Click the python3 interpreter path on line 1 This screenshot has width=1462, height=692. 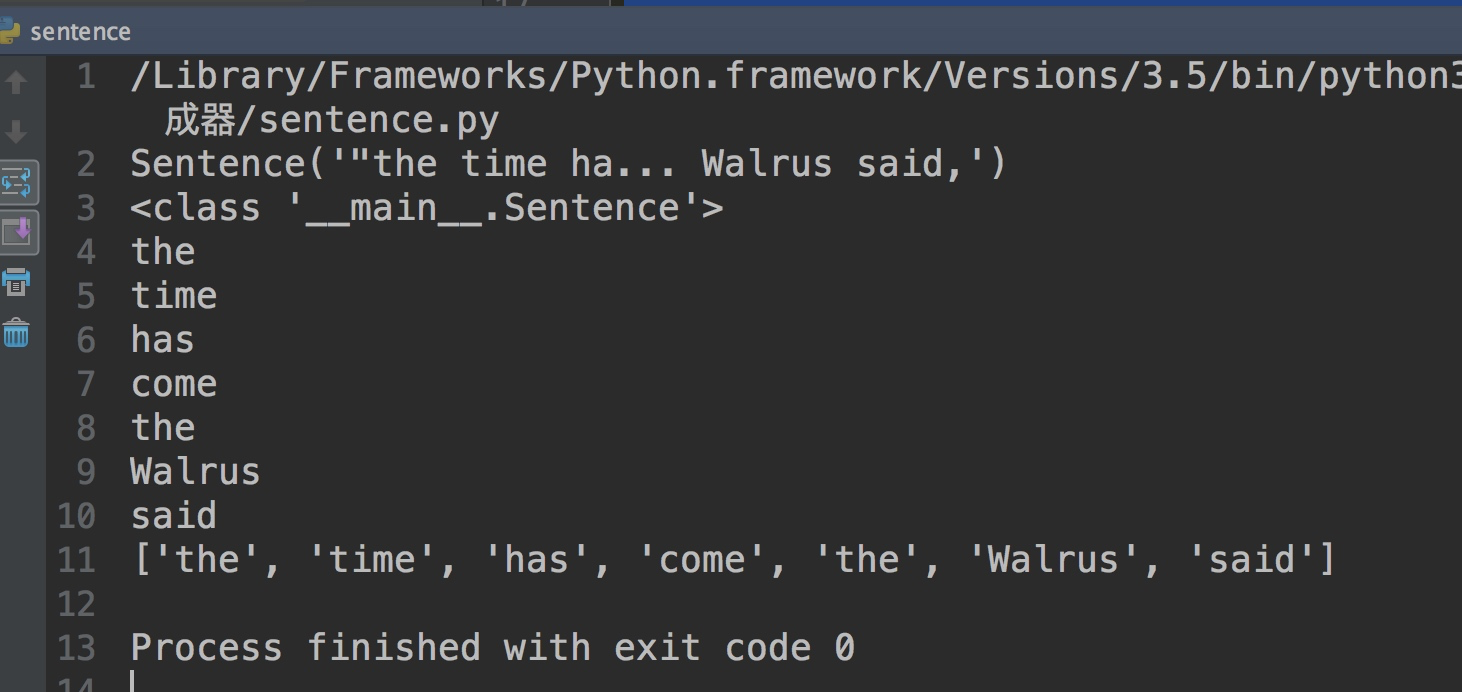click(796, 76)
